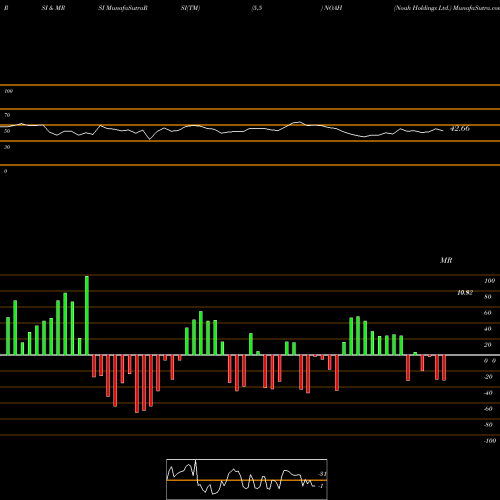Click the RSI axis label 100
Screen dimensions: 500x500
pyautogui.click(x=8, y=91)
